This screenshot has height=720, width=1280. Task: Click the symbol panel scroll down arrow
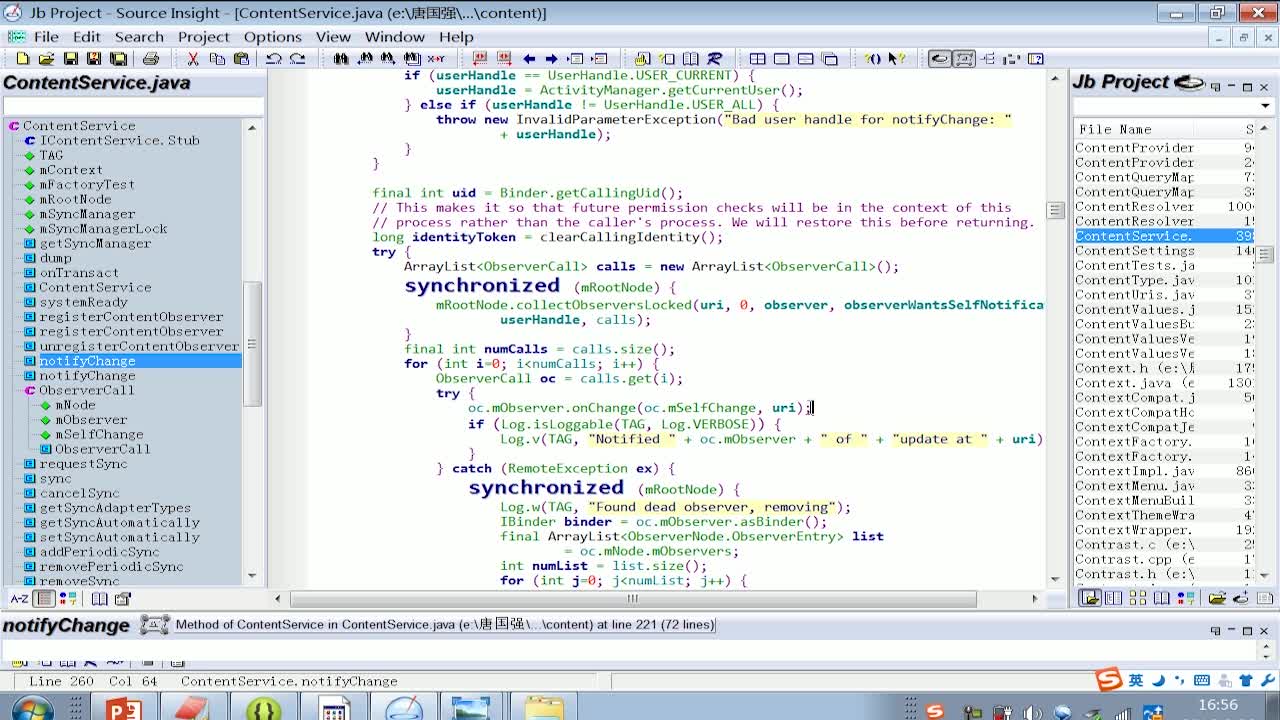pos(251,576)
